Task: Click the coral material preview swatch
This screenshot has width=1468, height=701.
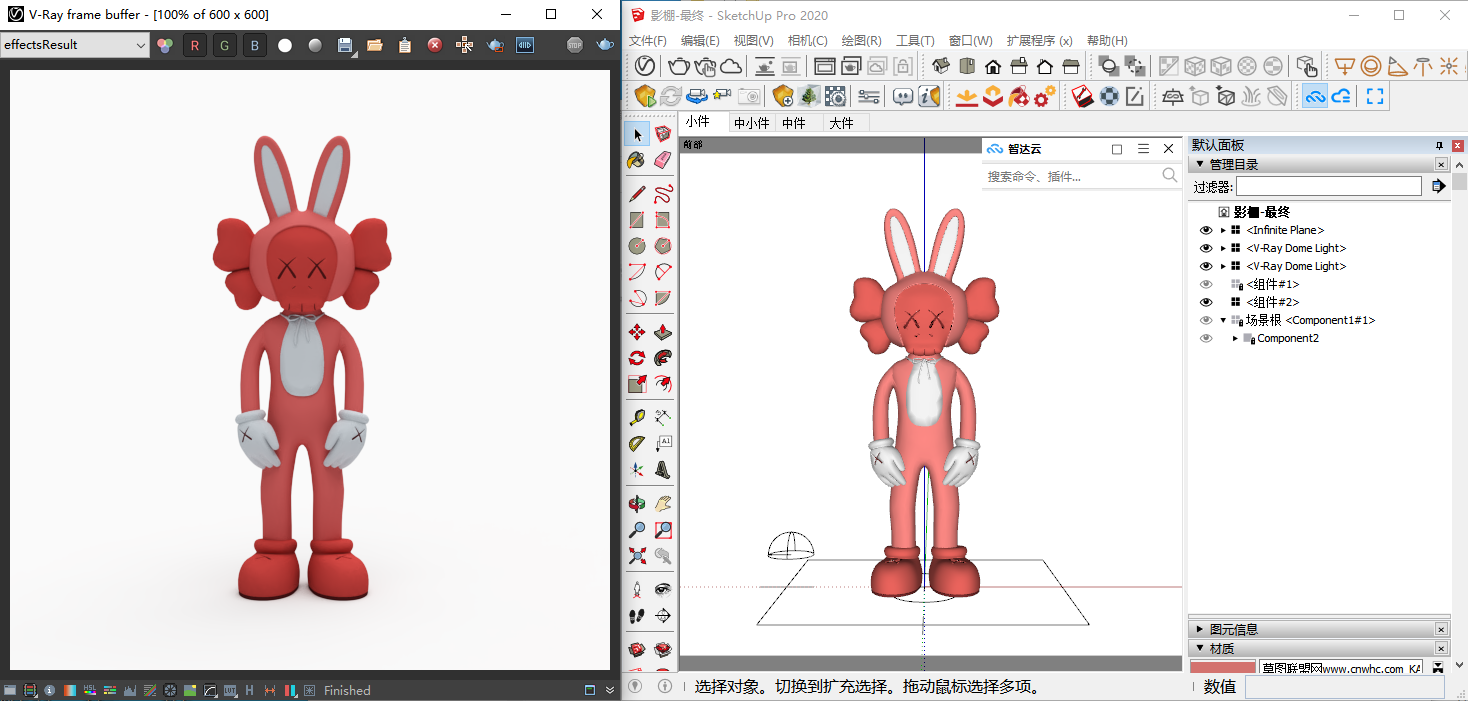Action: click(1222, 667)
